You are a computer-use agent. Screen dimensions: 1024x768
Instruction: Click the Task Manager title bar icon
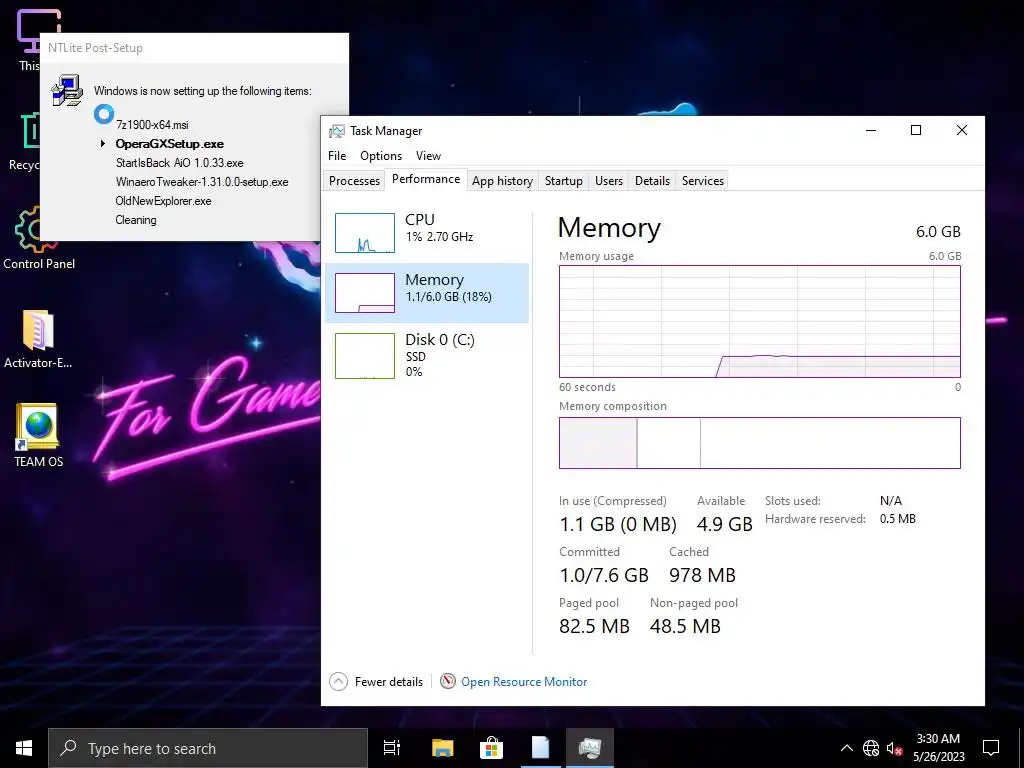point(336,131)
